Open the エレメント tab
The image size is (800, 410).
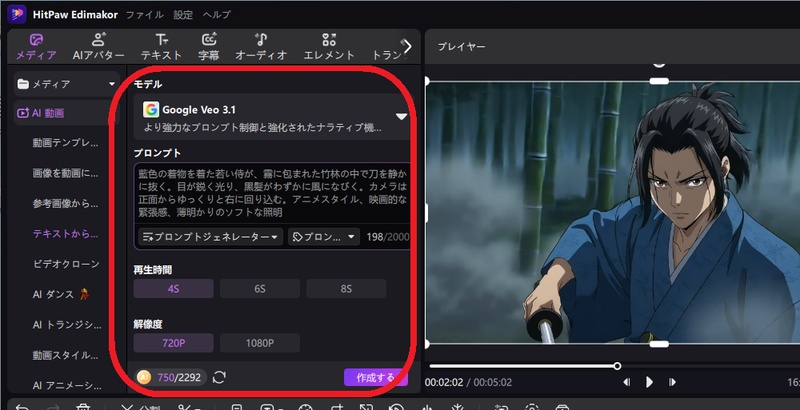point(329,47)
